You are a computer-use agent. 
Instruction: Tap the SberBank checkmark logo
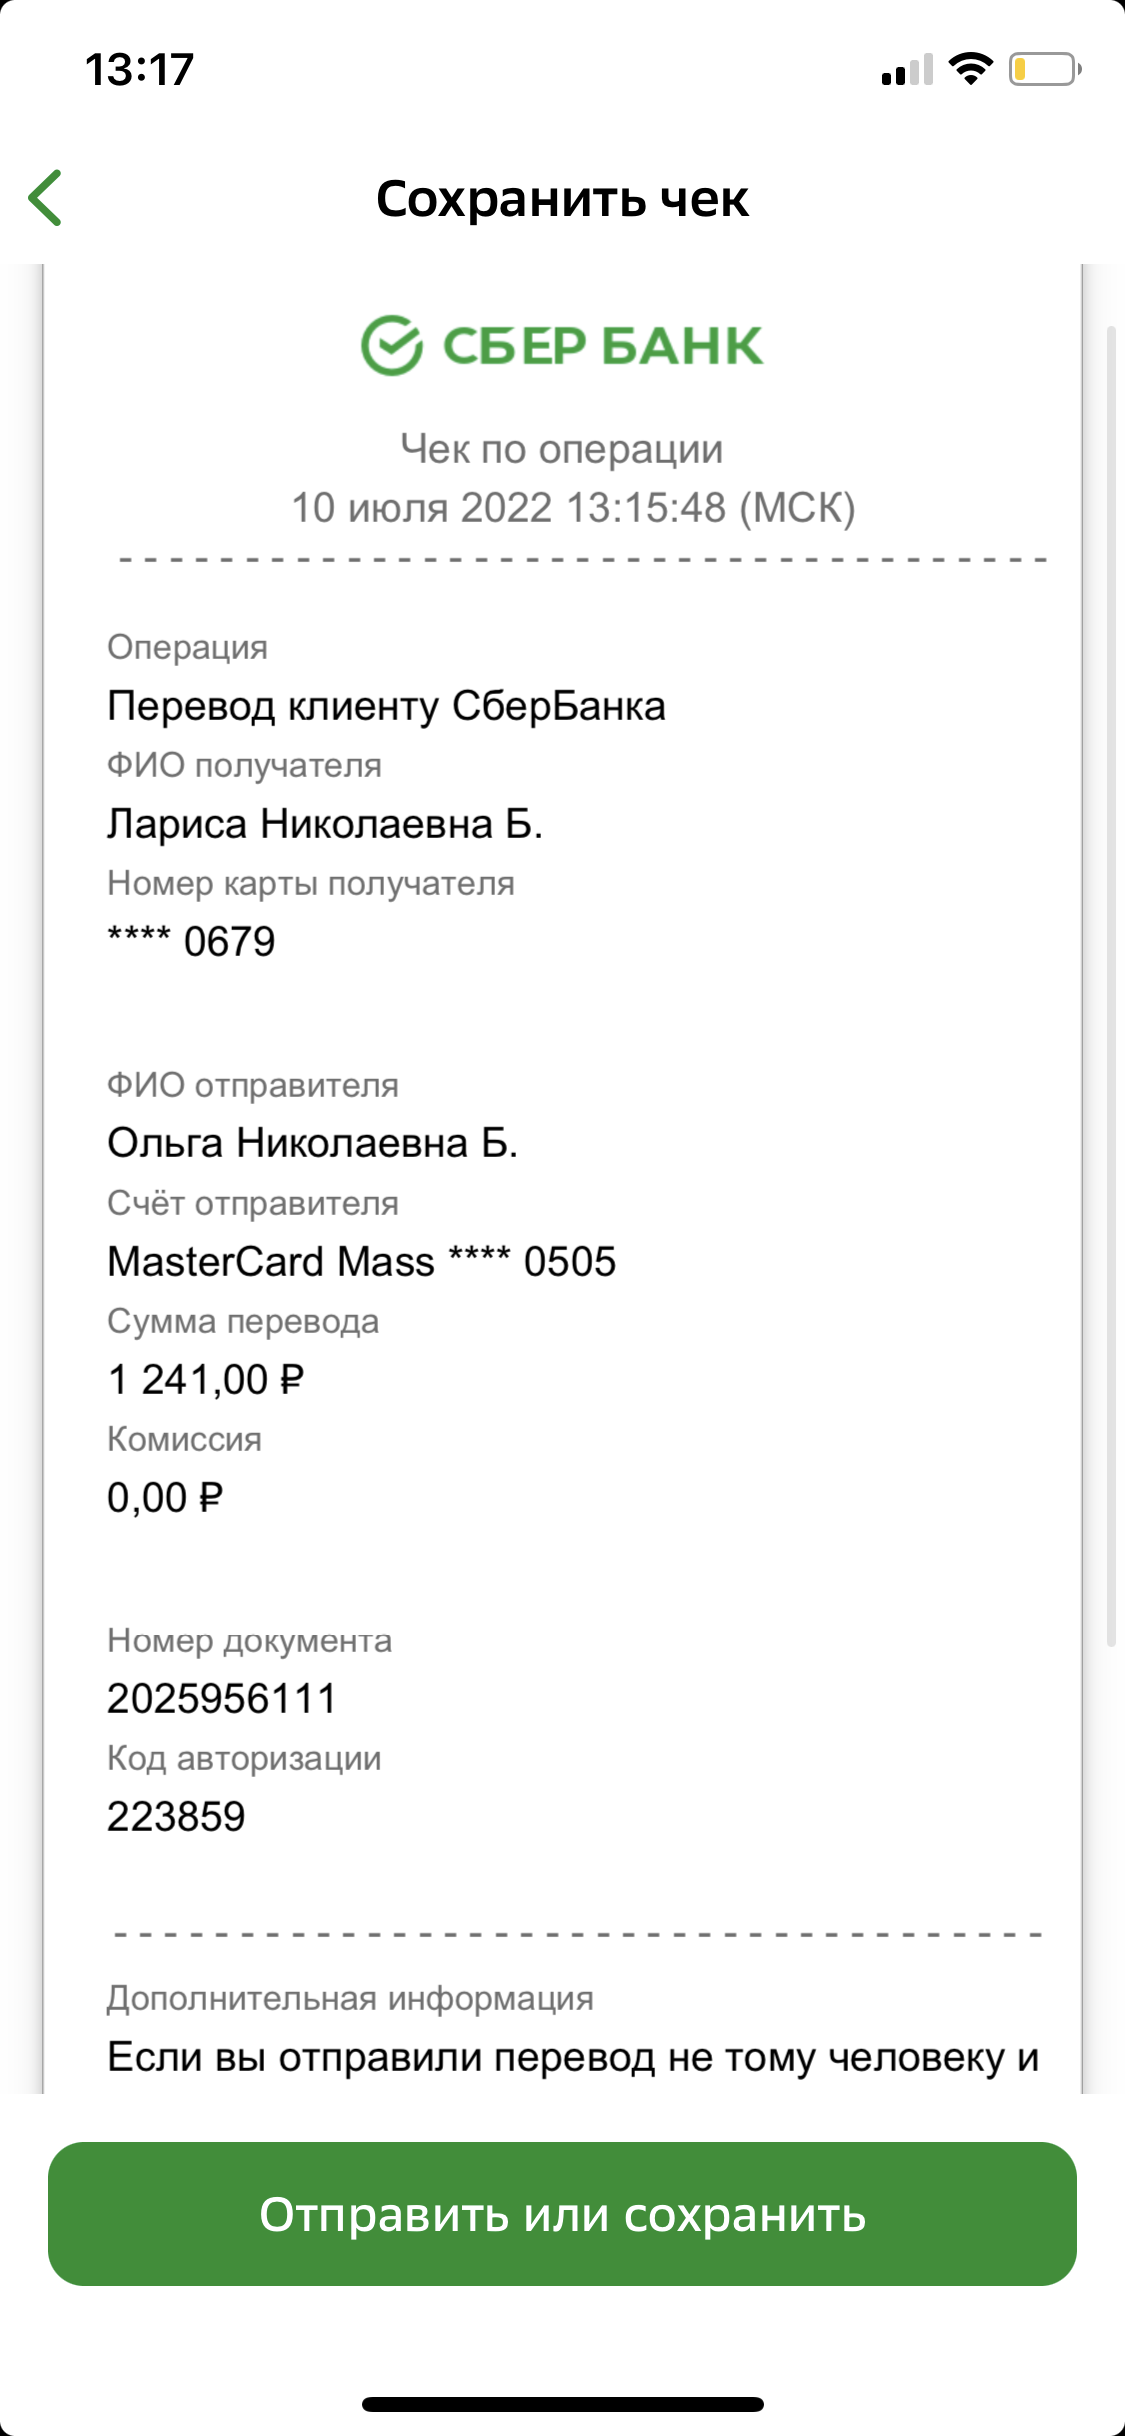(391, 346)
